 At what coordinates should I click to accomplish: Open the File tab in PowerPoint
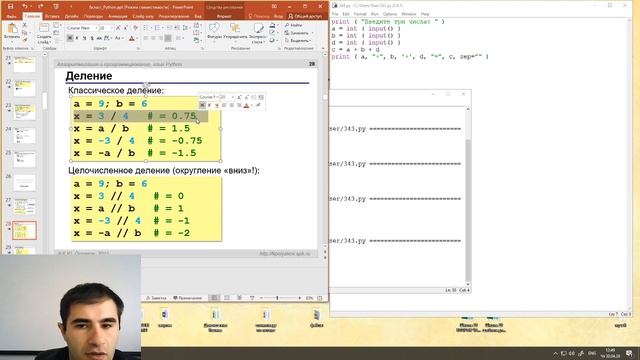coord(11,16)
